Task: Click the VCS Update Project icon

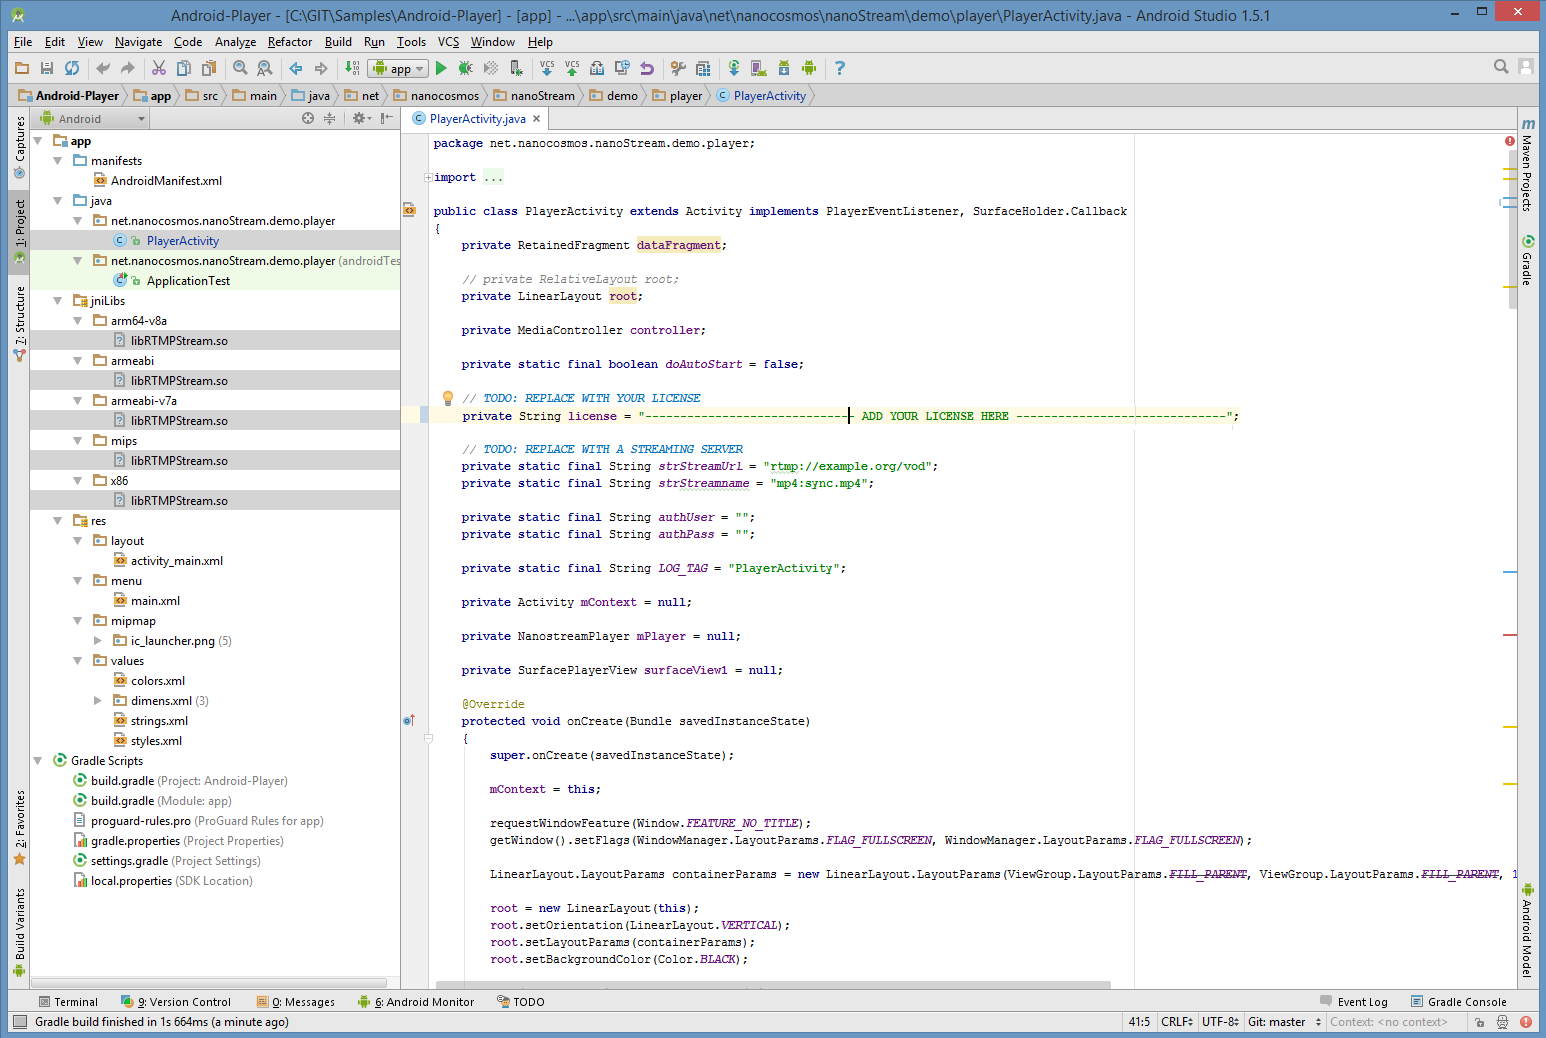Action: coord(547,68)
